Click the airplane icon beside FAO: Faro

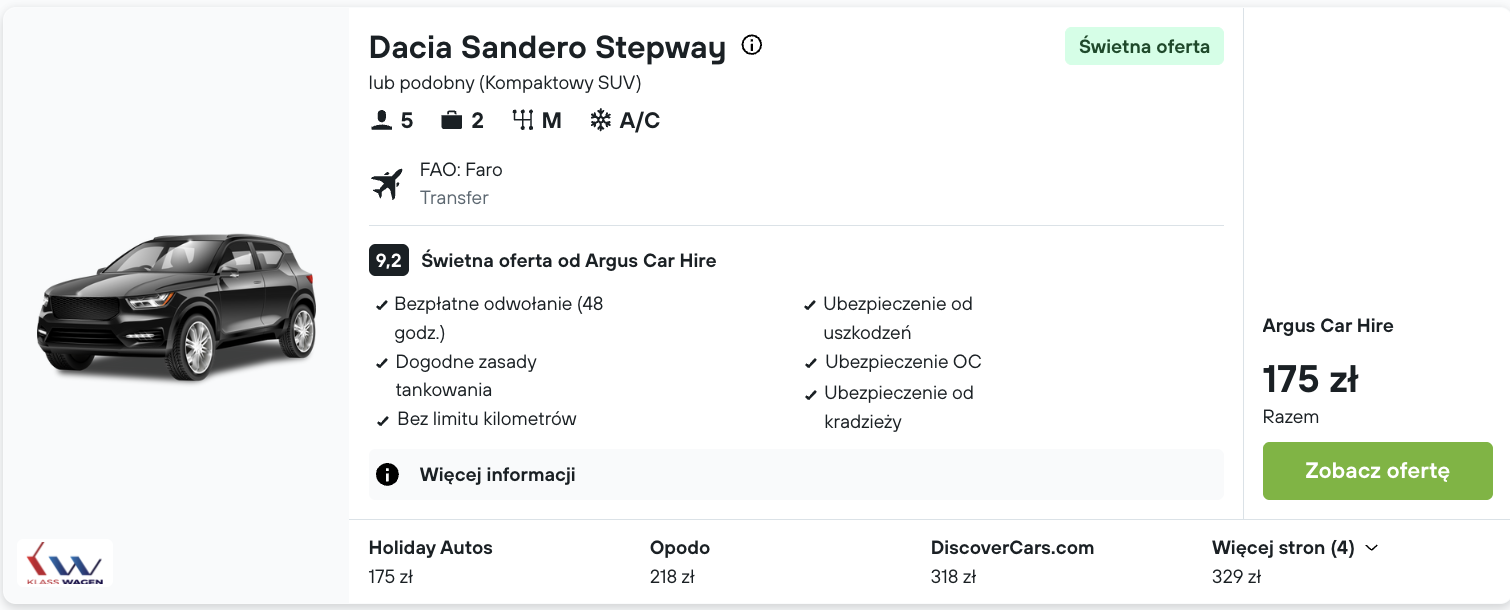[x=386, y=184]
